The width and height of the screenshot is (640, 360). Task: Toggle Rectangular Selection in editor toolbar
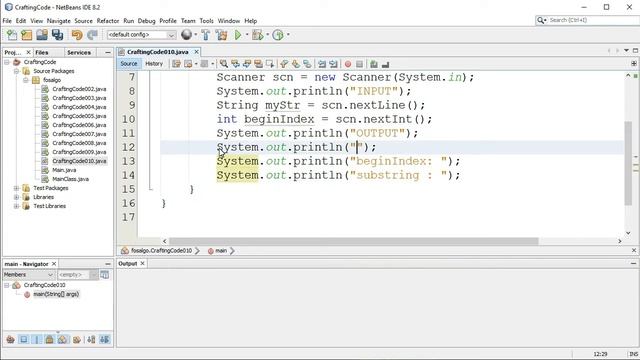point(270,64)
